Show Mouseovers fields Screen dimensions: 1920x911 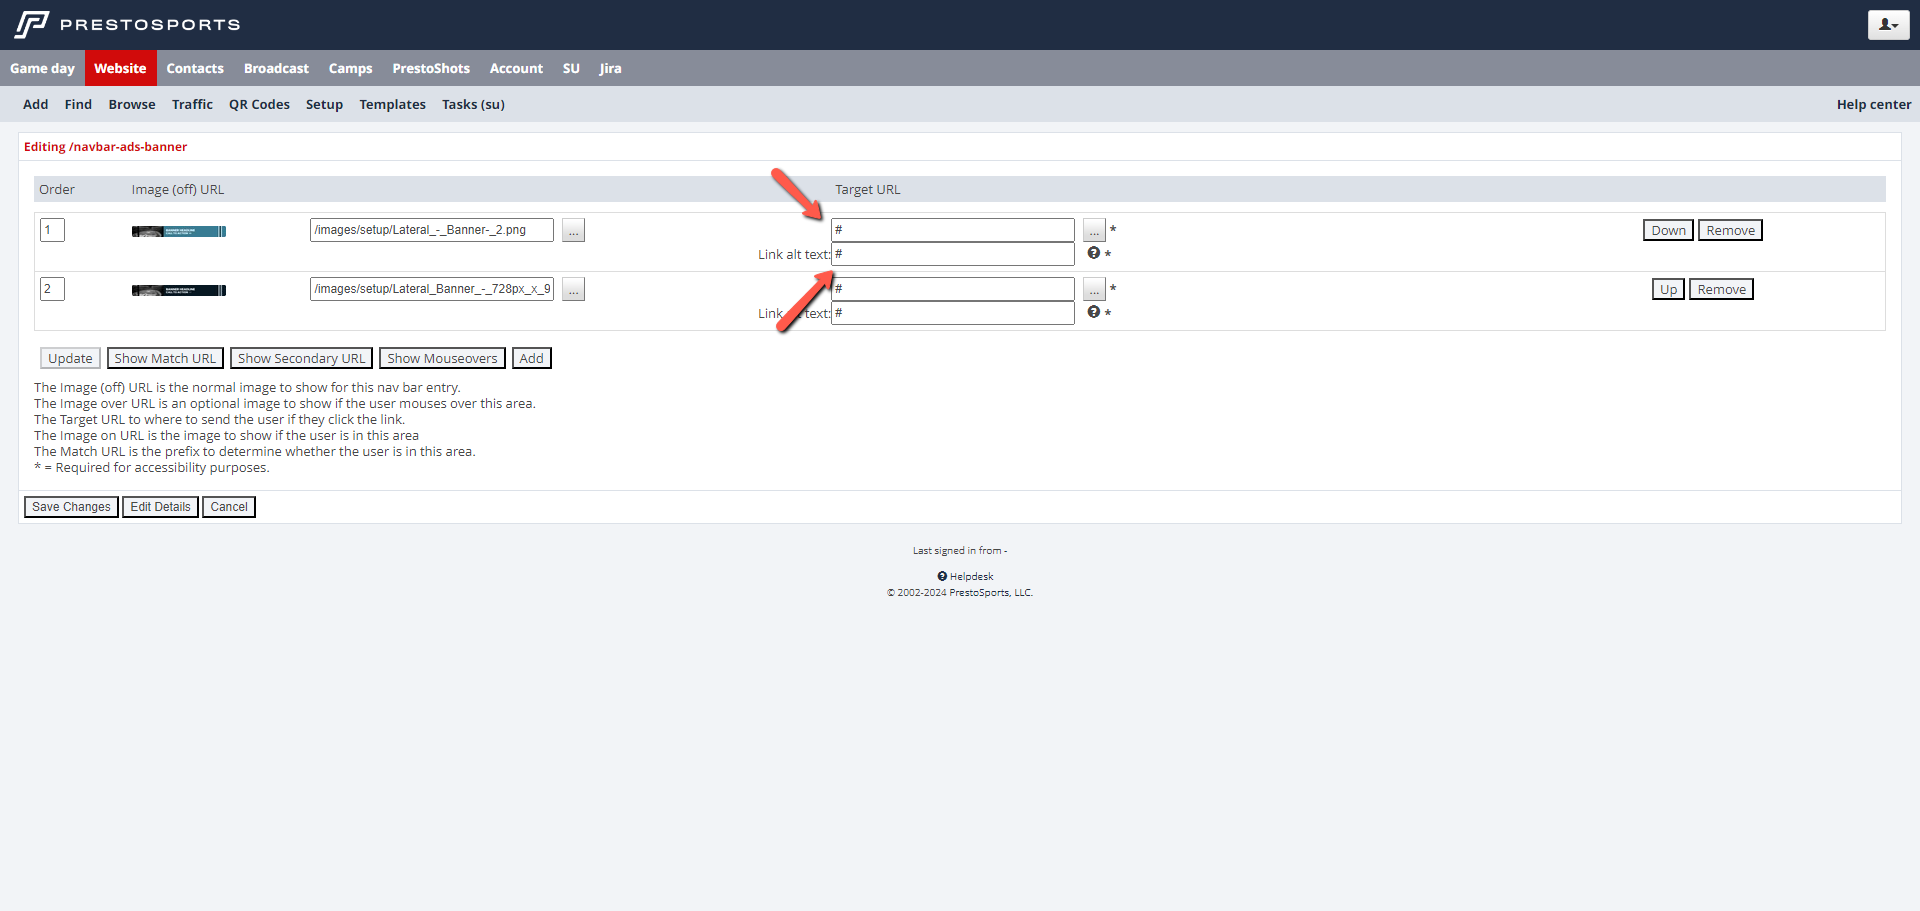point(442,359)
